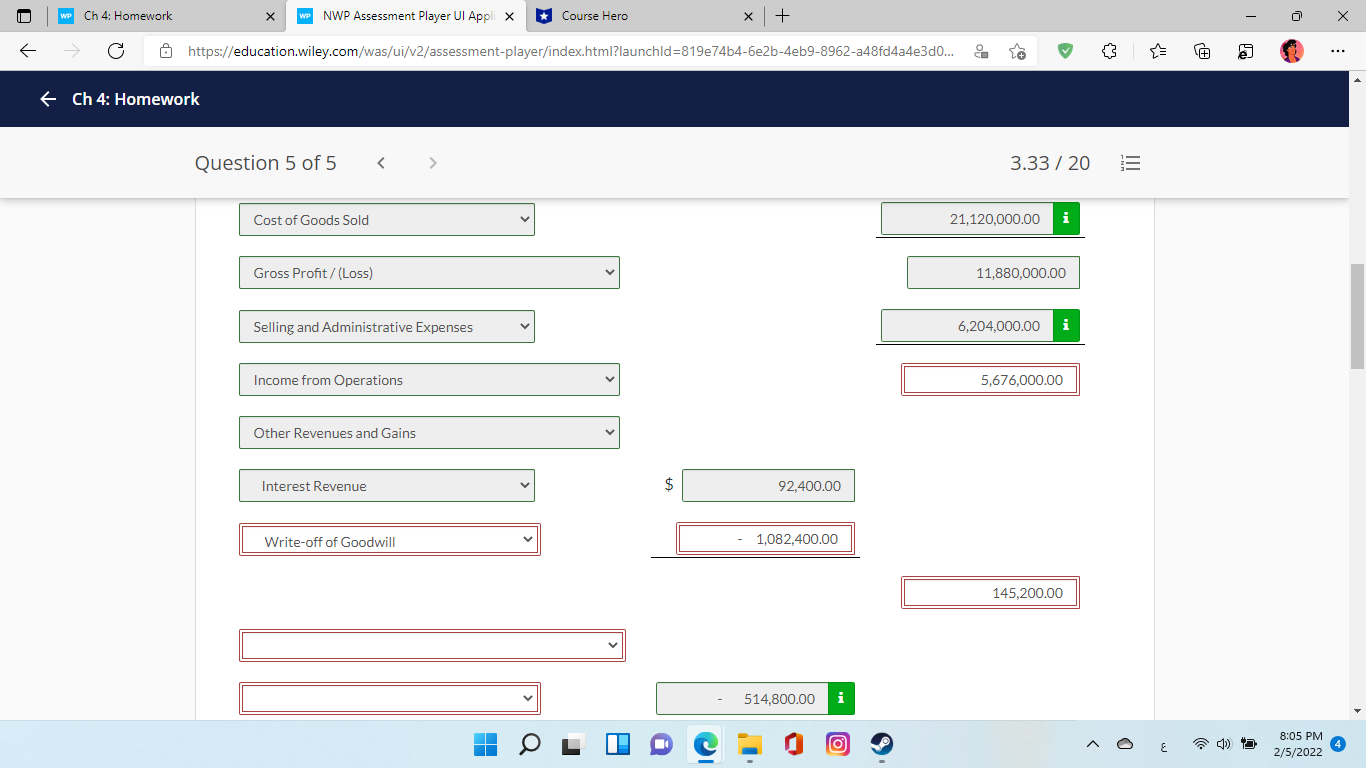Open the Income from Operations dropdown
Image resolution: width=1366 pixels, height=768 pixels.
[x=429, y=380]
